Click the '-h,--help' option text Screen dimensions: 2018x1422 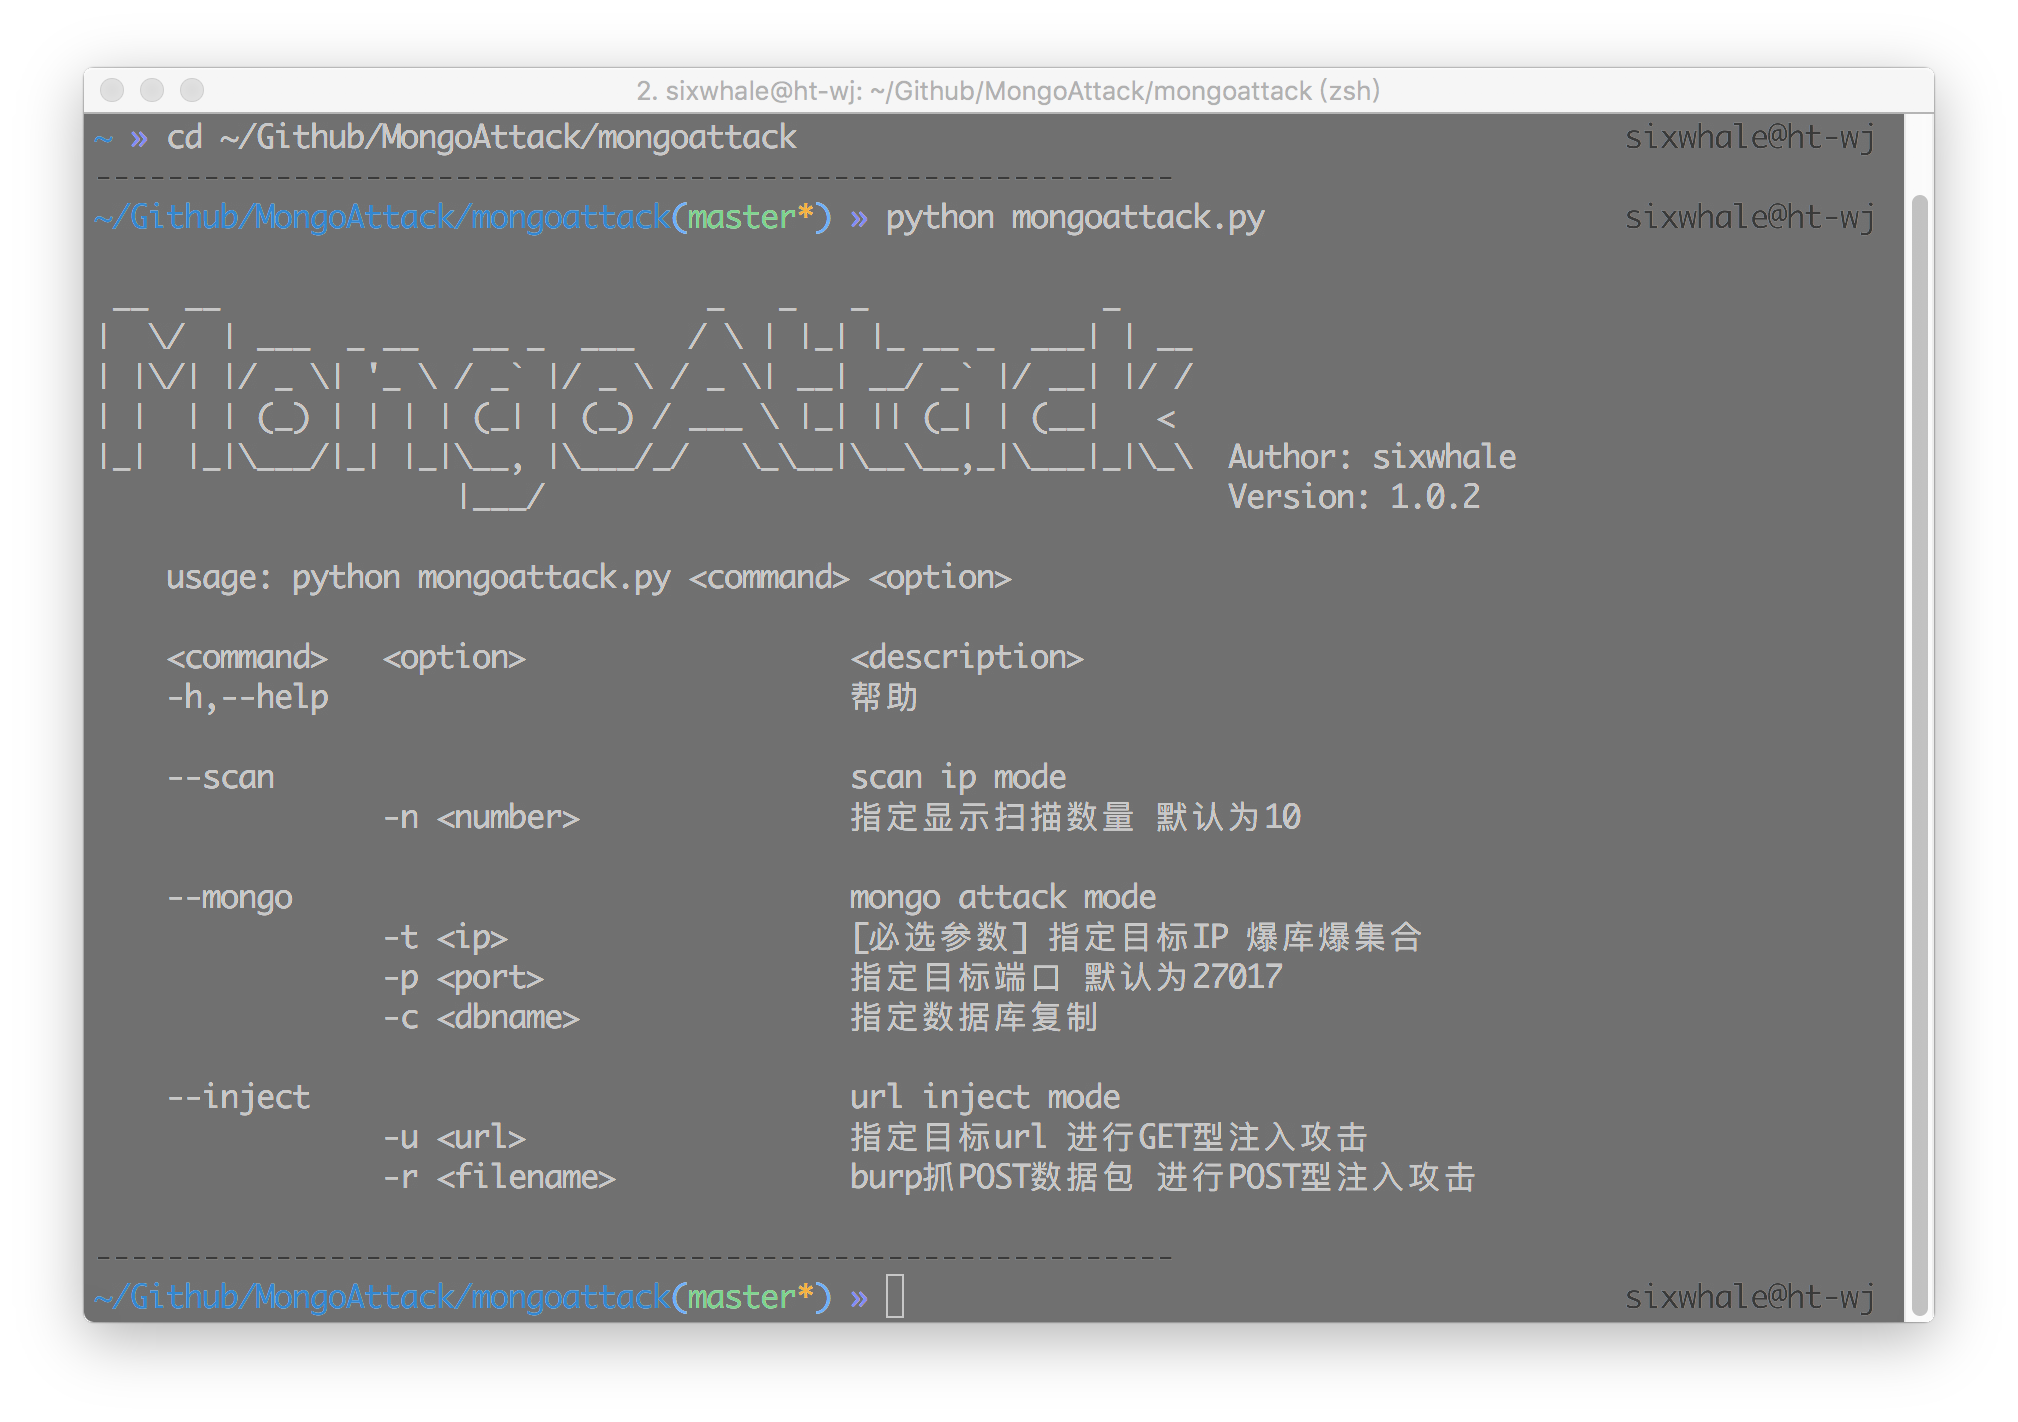[x=247, y=697]
